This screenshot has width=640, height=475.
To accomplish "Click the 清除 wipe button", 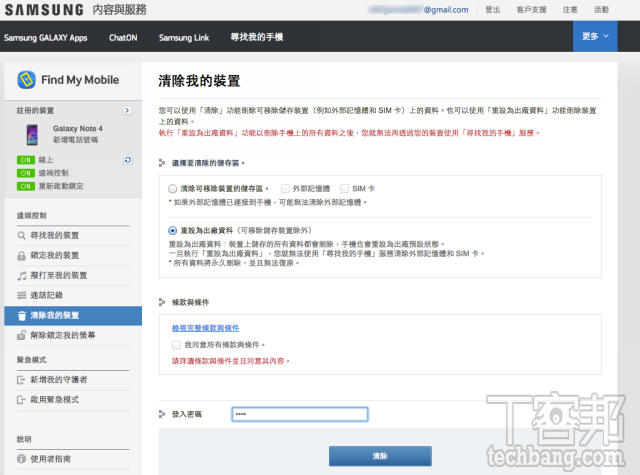I will tap(380, 456).
